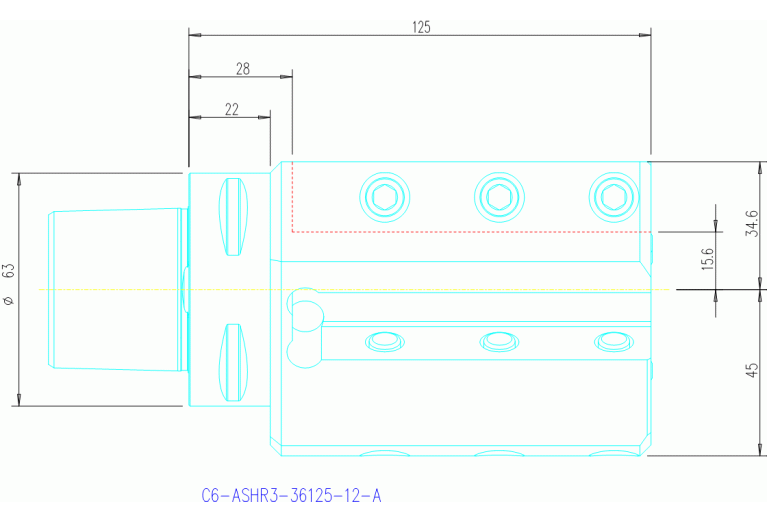Select the tapered shank on the left
The width and height of the screenshot is (767, 523).
point(115,289)
